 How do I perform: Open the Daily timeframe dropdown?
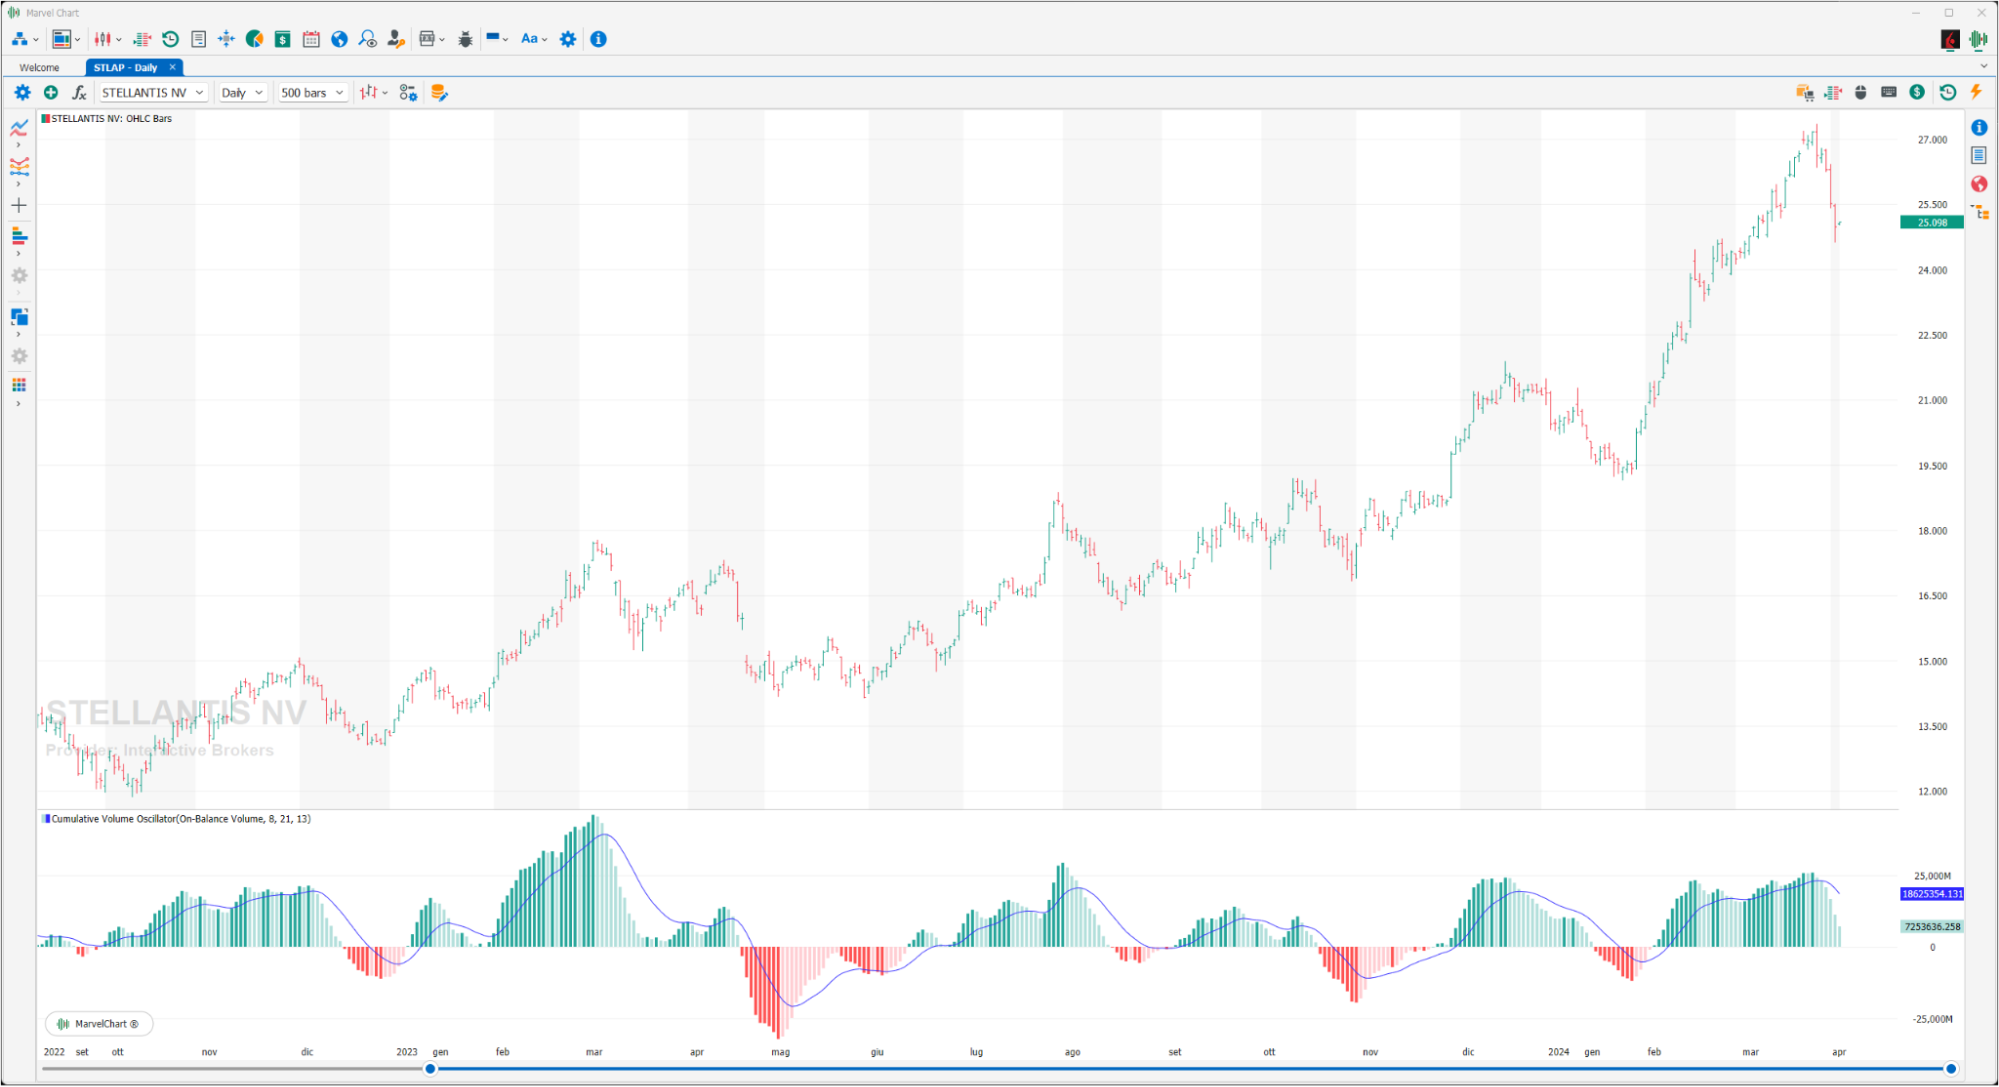[242, 92]
